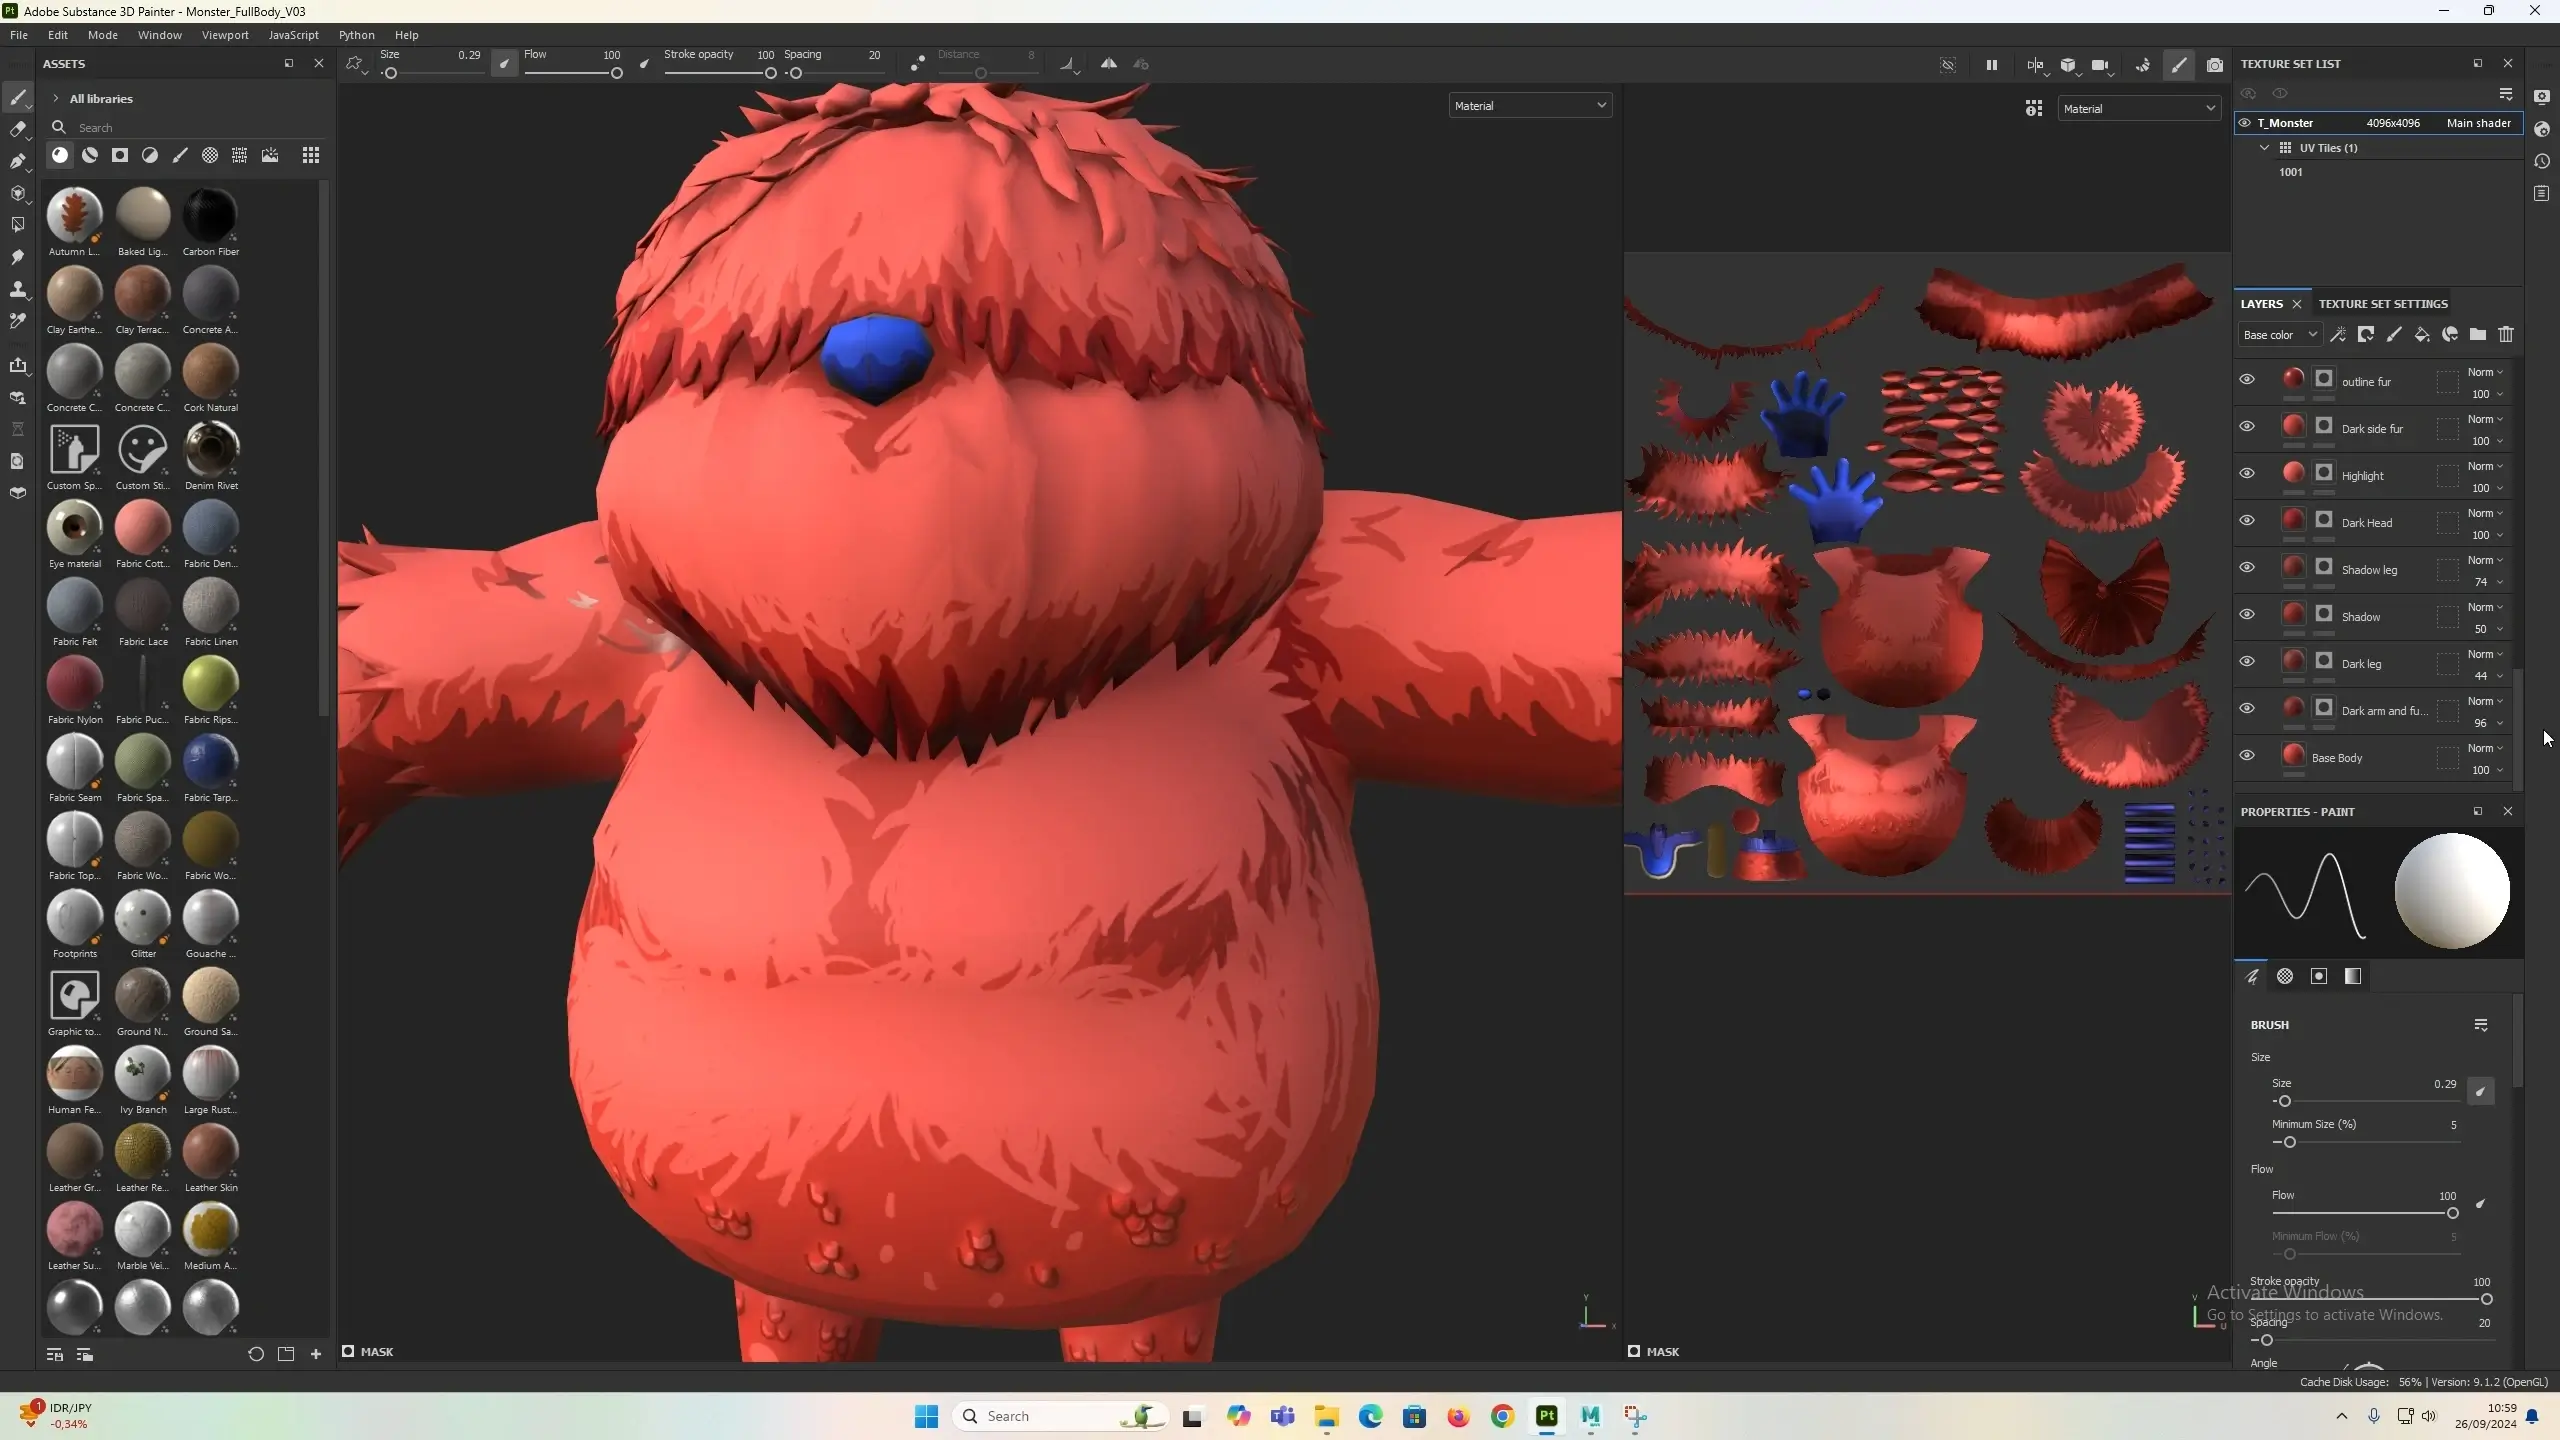The width and height of the screenshot is (2560, 1440).
Task: Expand All libraries in Assets
Action: click(x=56, y=99)
